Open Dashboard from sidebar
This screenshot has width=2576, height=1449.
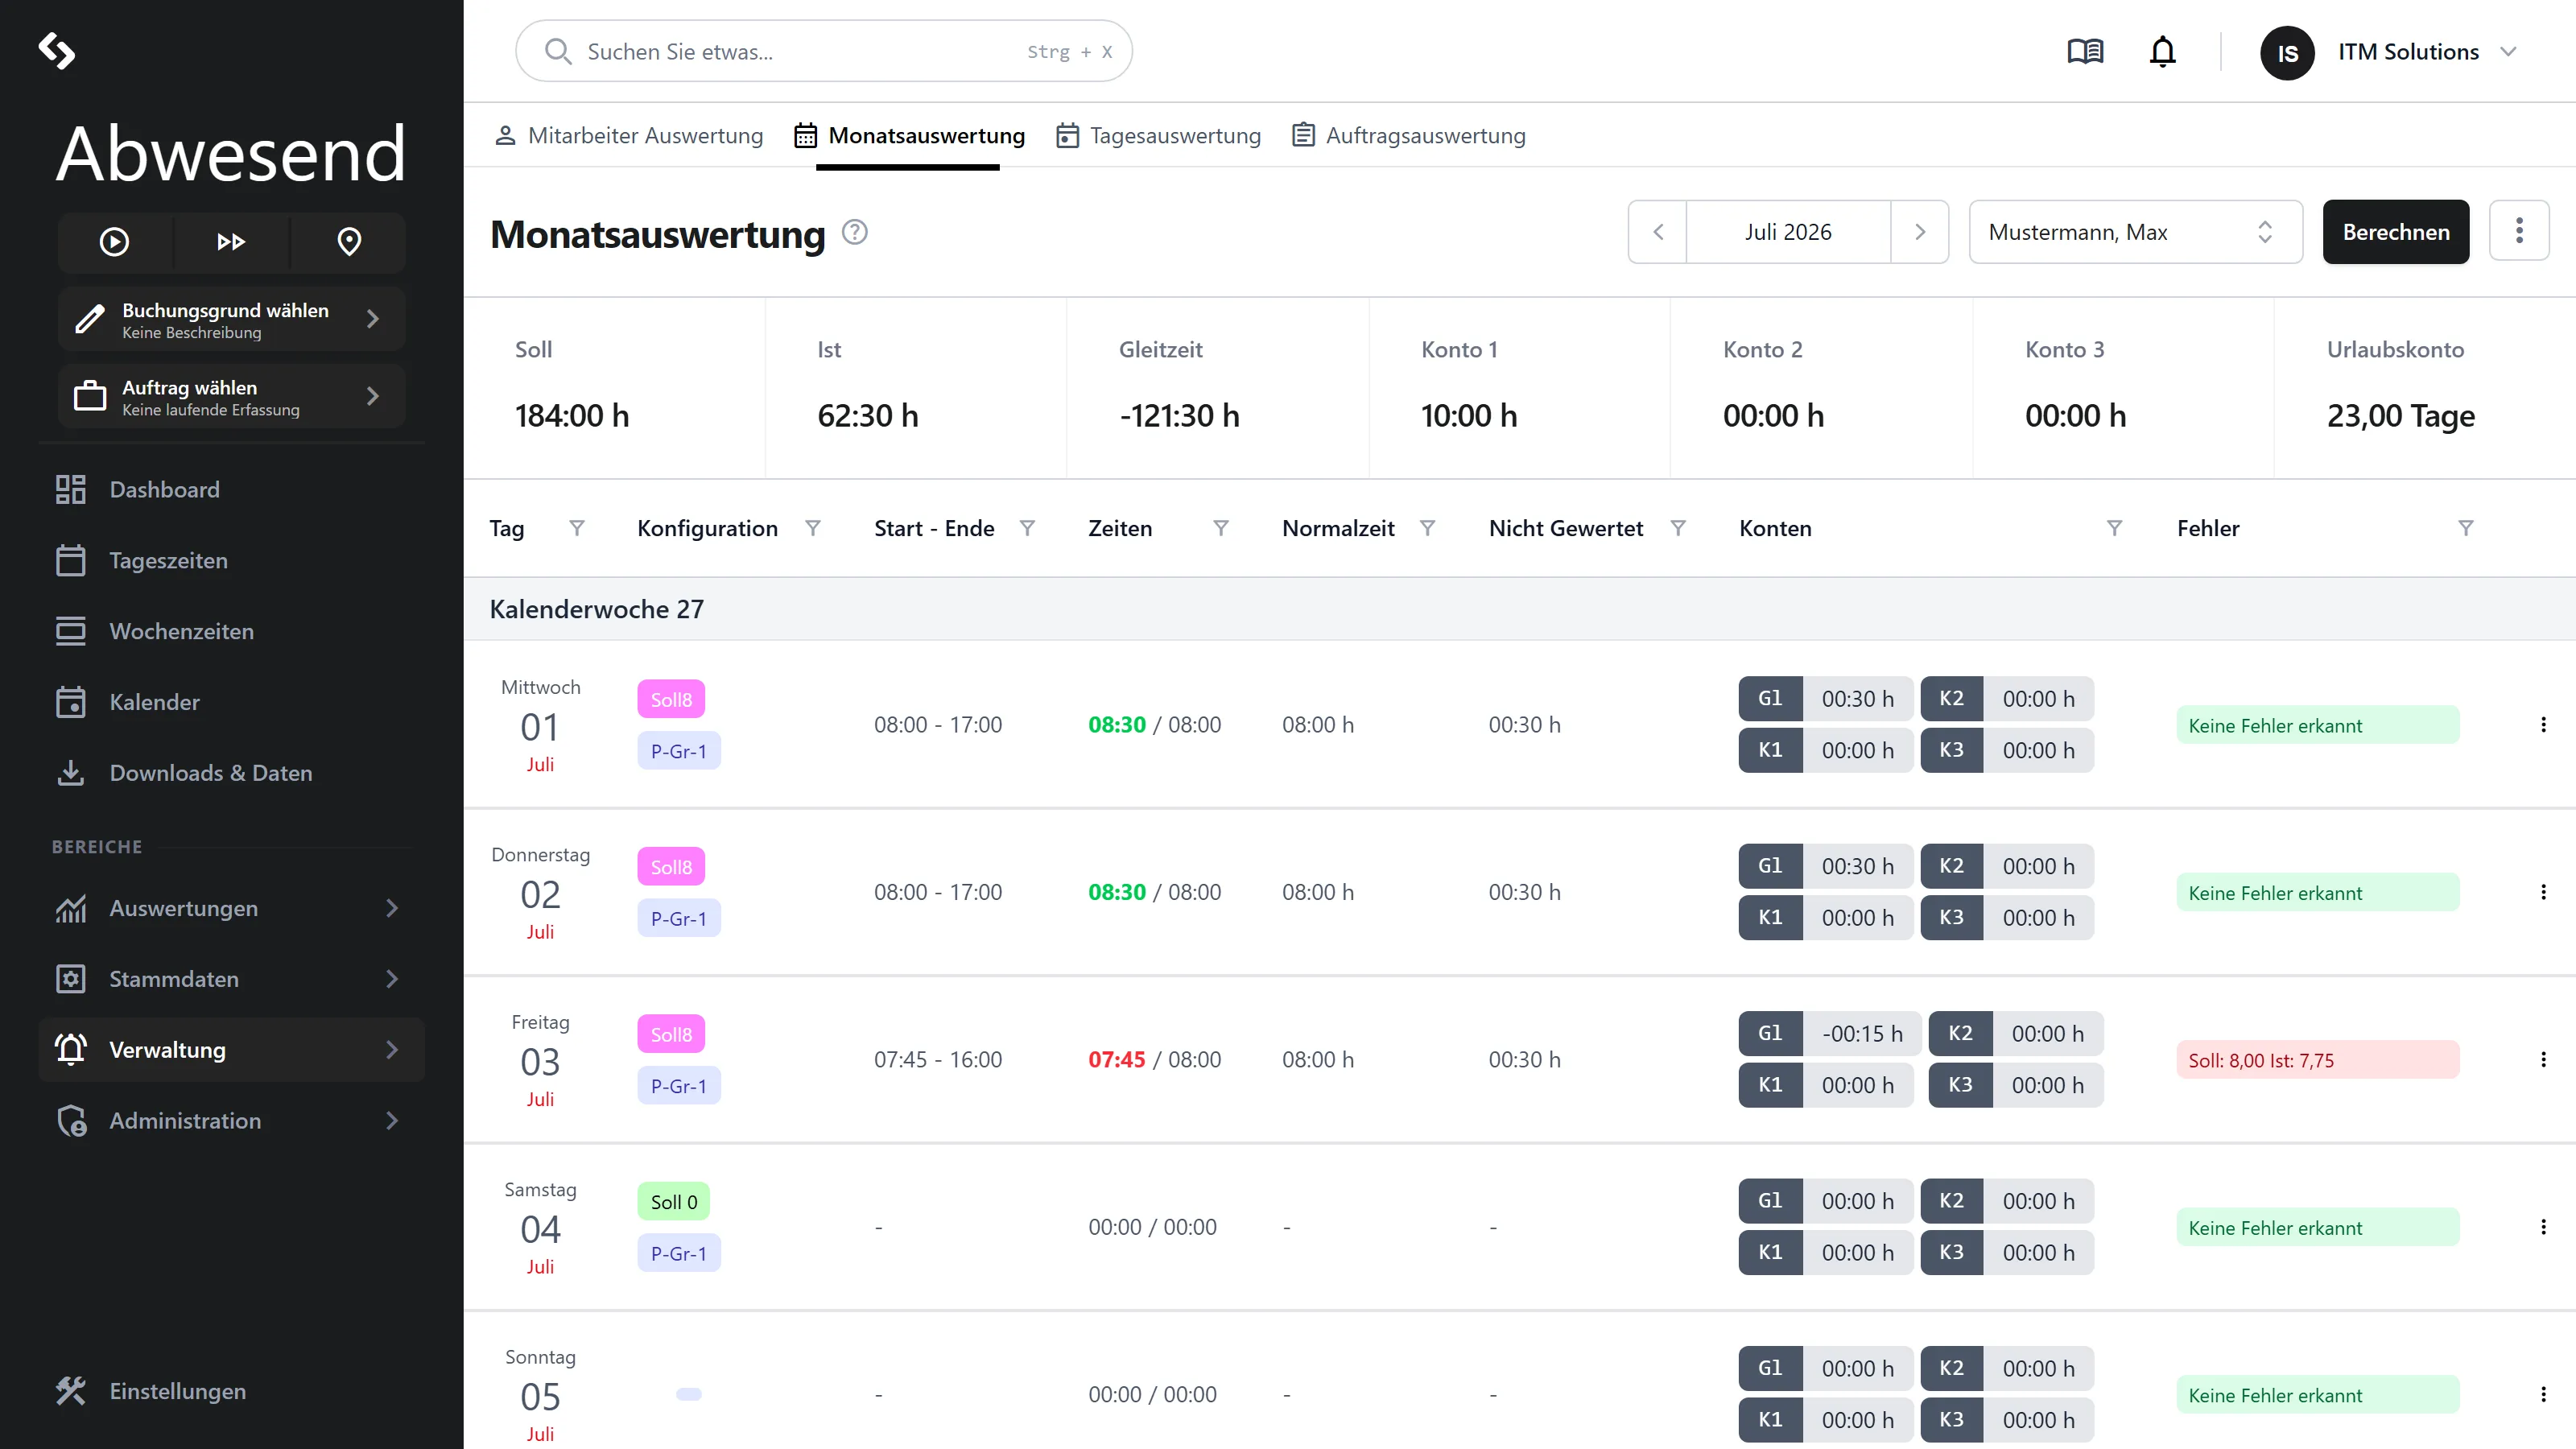231,490
